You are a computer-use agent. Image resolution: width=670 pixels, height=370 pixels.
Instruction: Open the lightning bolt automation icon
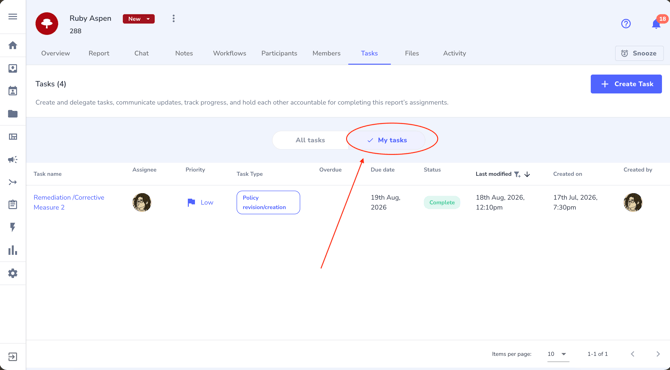coord(13,227)
